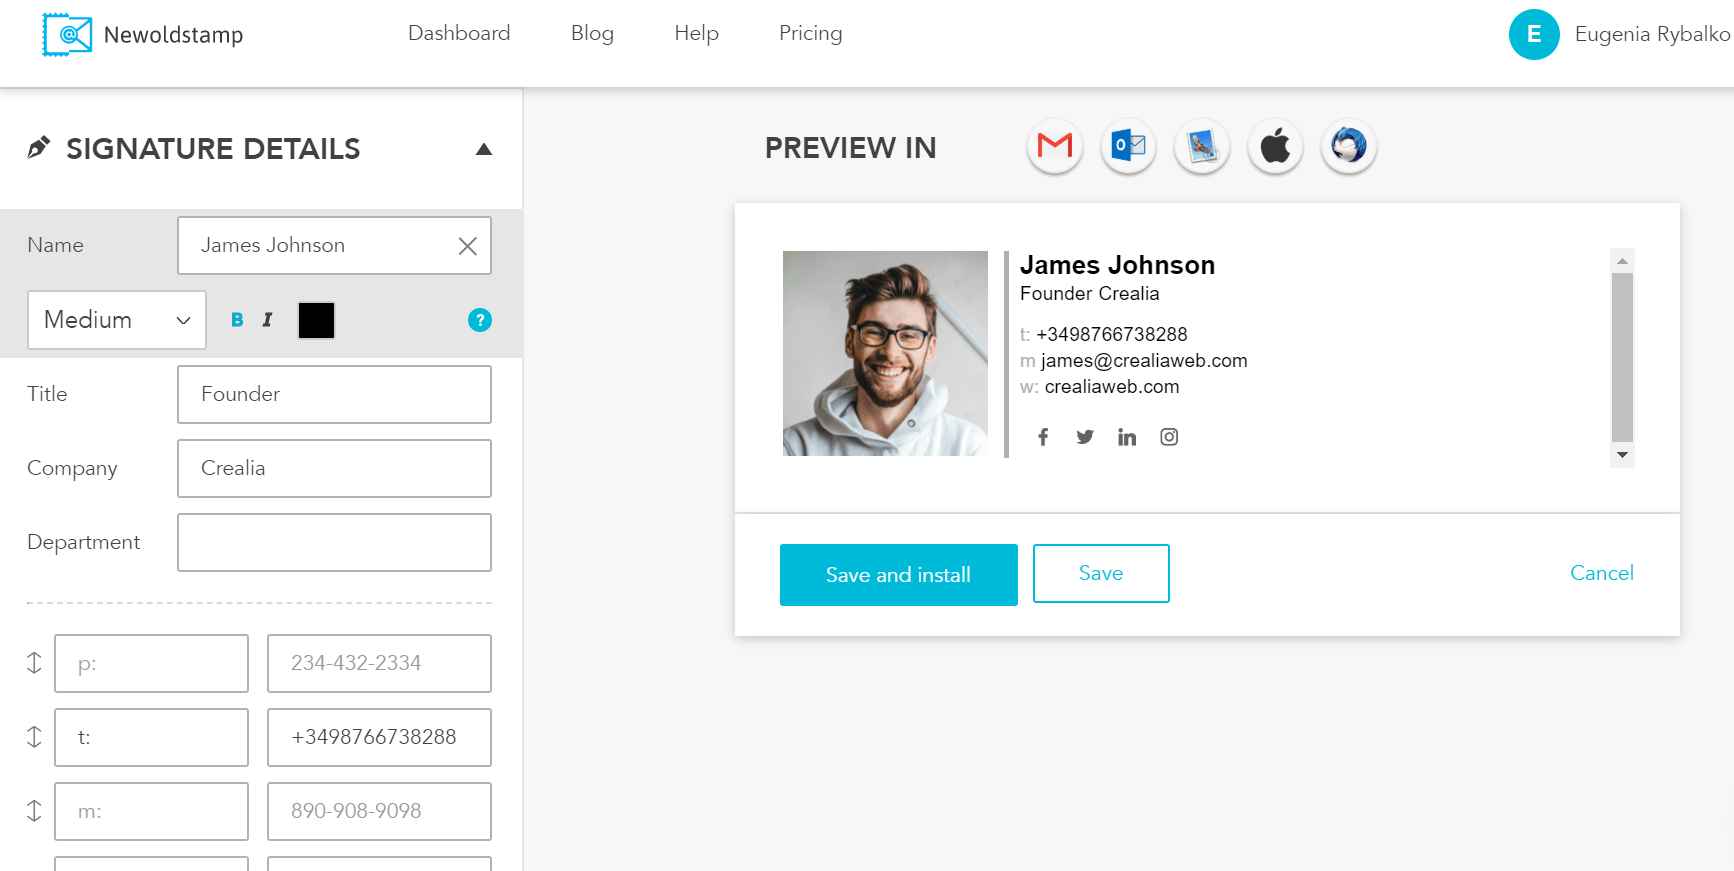The width and height of the screenshot is (1734, 871).
Task: Click the james@crealiaweb.com email in preview
Action: (x=1144, y=361)
